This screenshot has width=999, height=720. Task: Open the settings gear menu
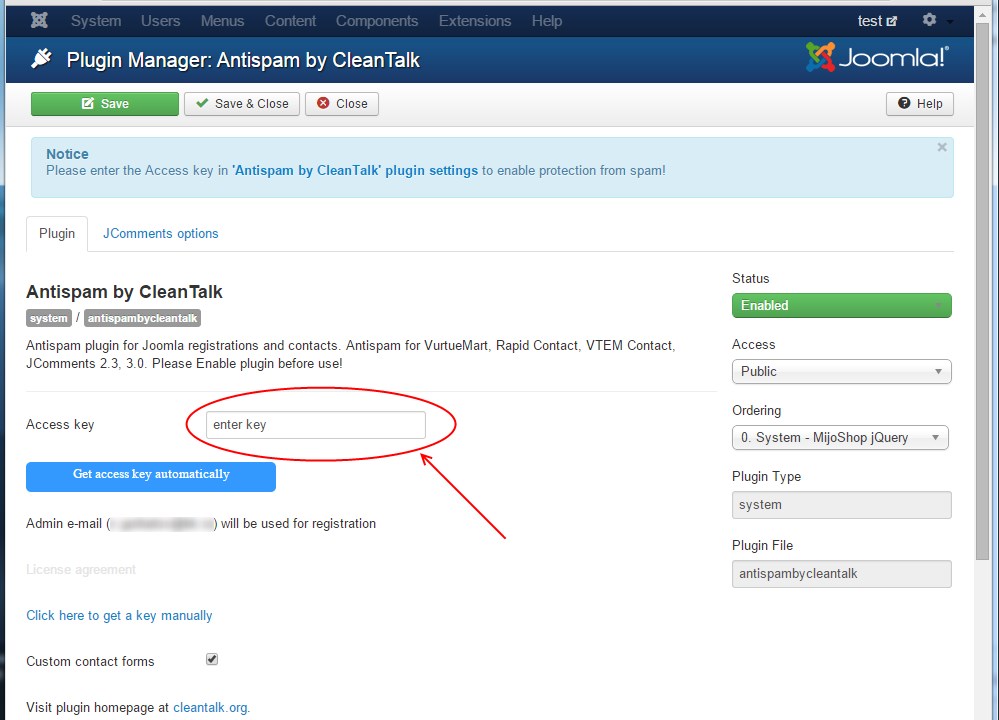(x=931, y=21)
